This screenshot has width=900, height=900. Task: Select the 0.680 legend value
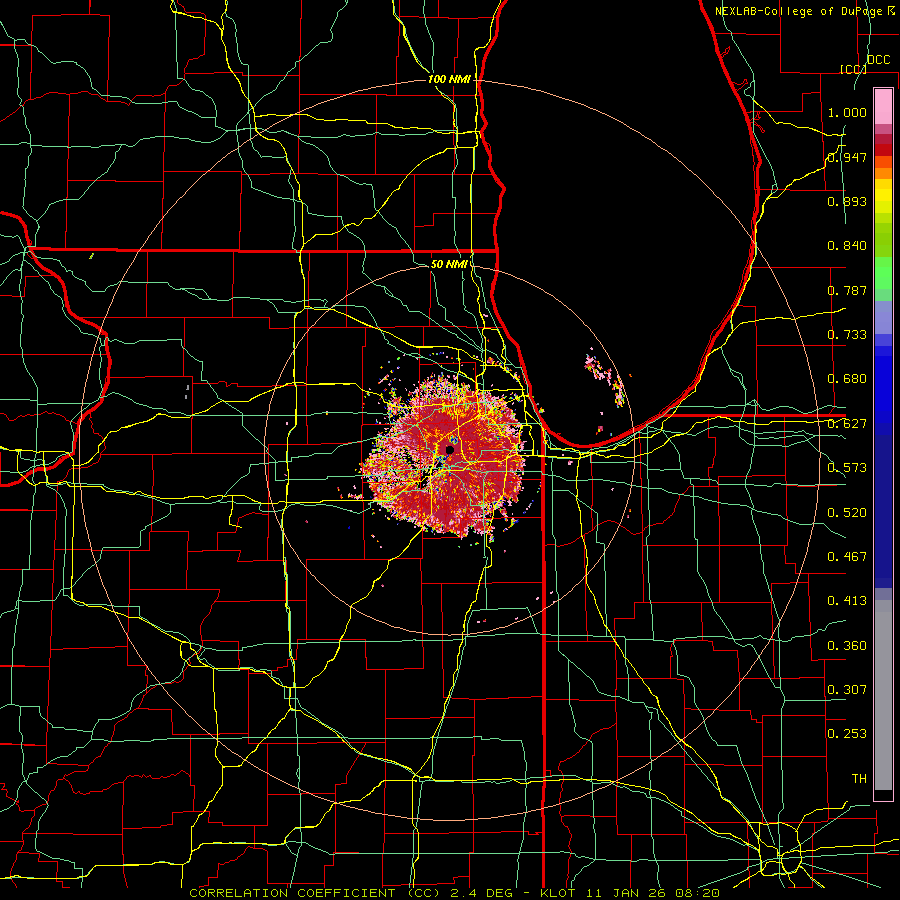[847, 379]
